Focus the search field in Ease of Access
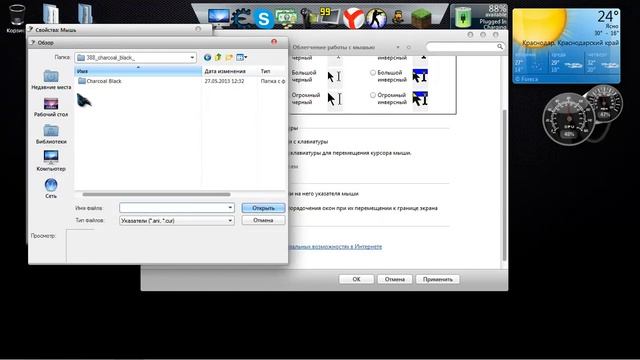The width and height of the screenshot is (640, 360). tap(461, 47)
